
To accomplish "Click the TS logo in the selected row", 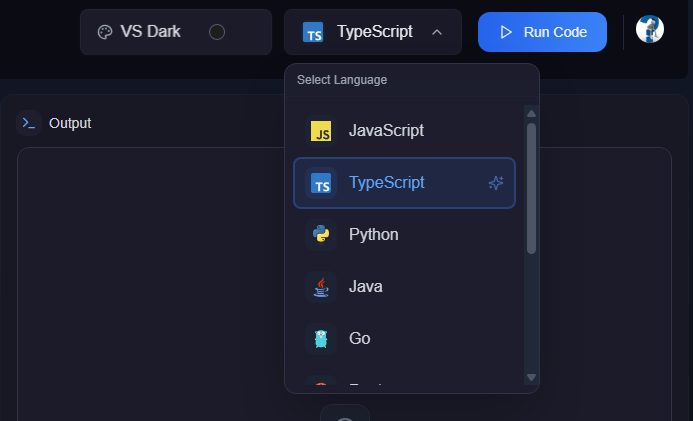I will [x=321, y=183].
